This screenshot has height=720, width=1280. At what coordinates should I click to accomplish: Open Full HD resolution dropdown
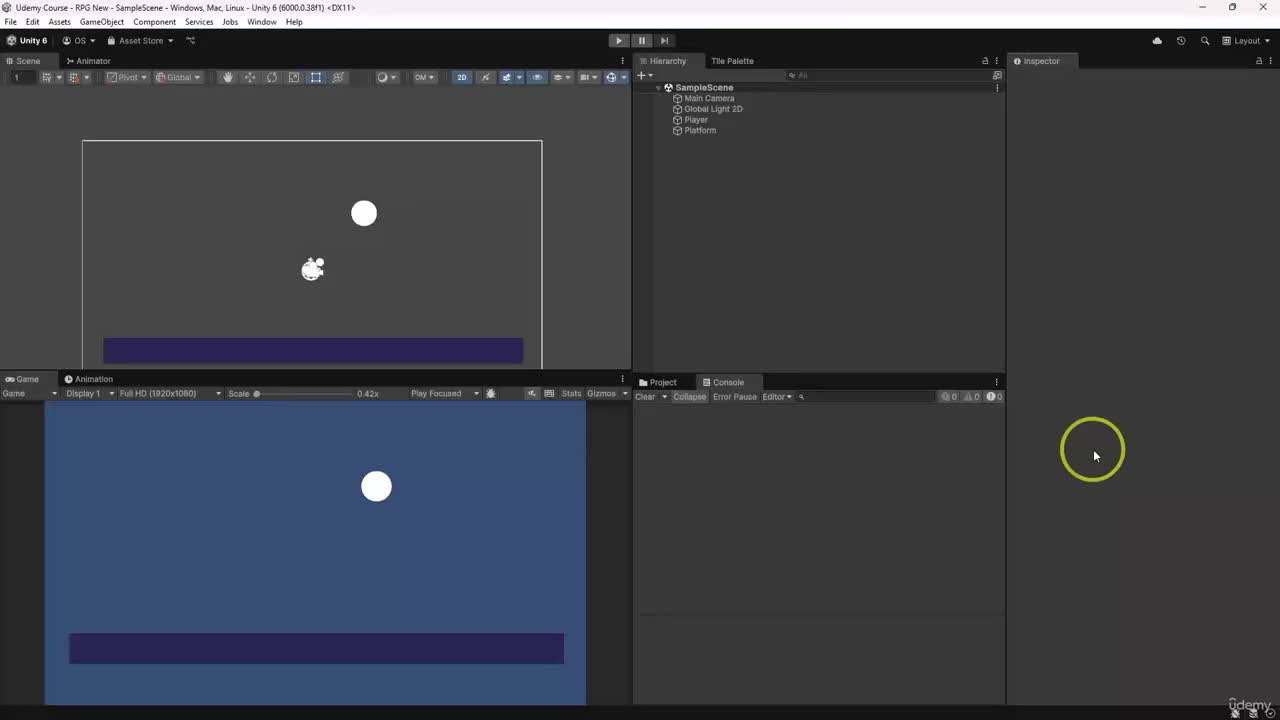(x=169, y=394)
